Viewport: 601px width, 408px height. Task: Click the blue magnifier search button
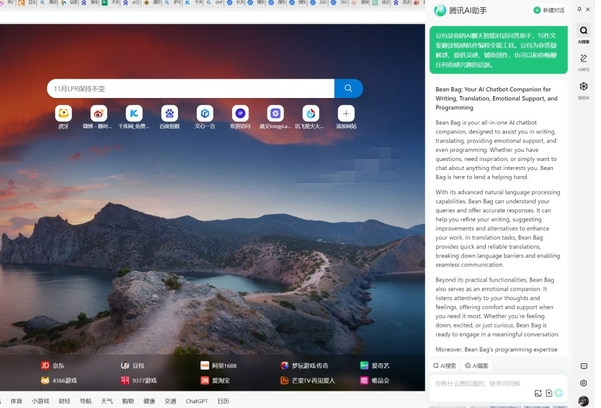point(348,89)
